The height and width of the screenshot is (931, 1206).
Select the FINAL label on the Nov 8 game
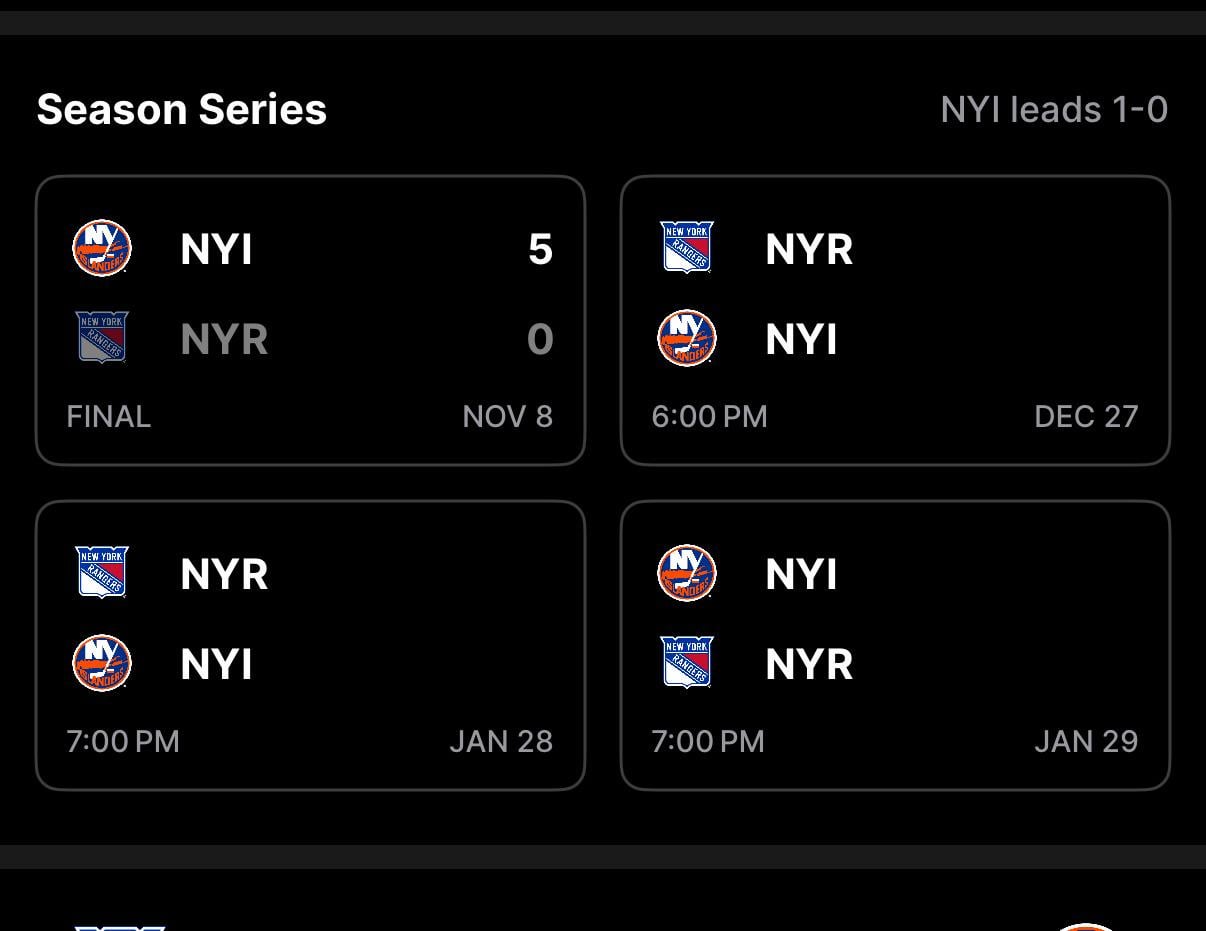[x=108, y=416]
